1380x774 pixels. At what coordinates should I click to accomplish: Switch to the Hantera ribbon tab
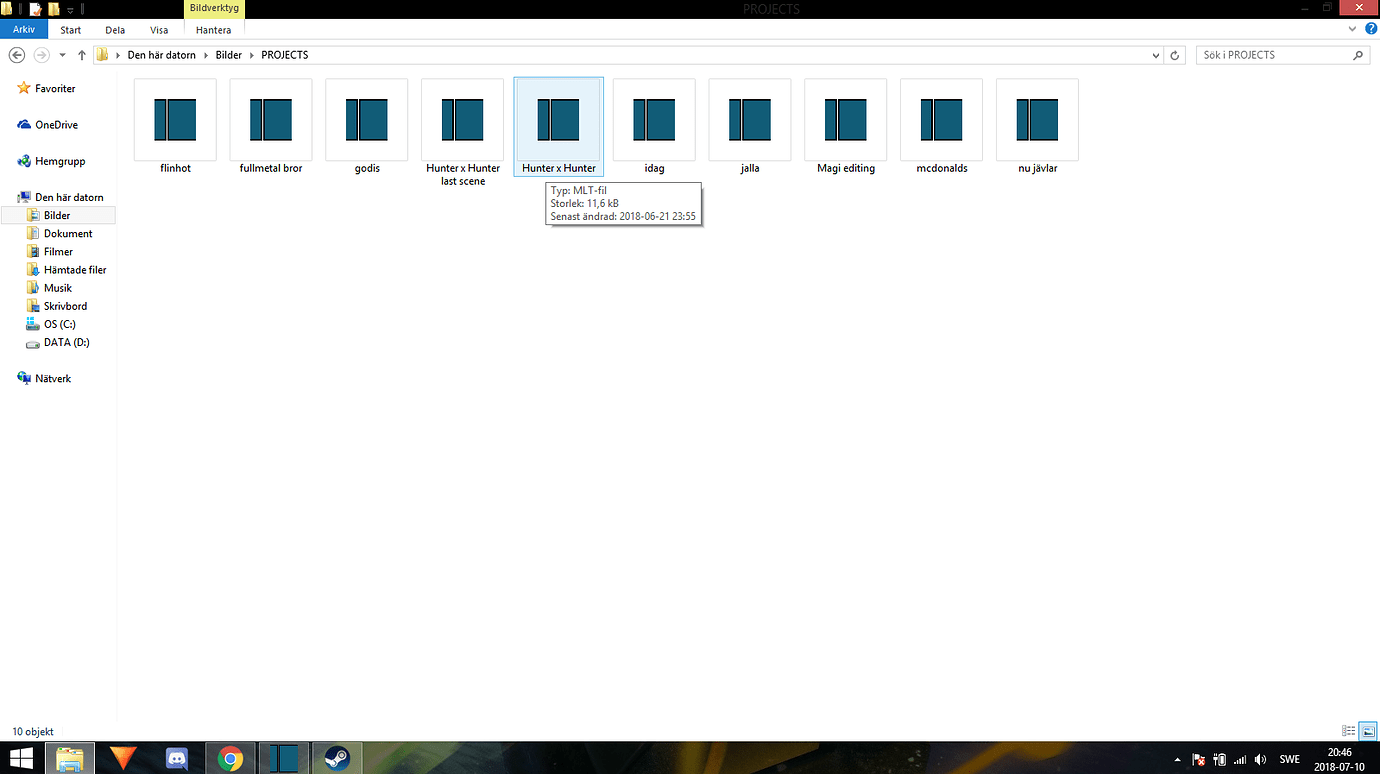(213, 29)
